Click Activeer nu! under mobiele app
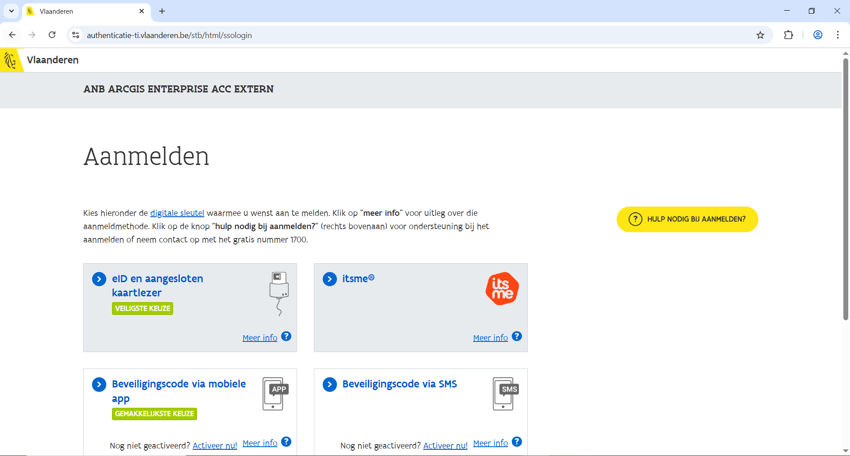This screenshot has width=850, height=456. 215,445
